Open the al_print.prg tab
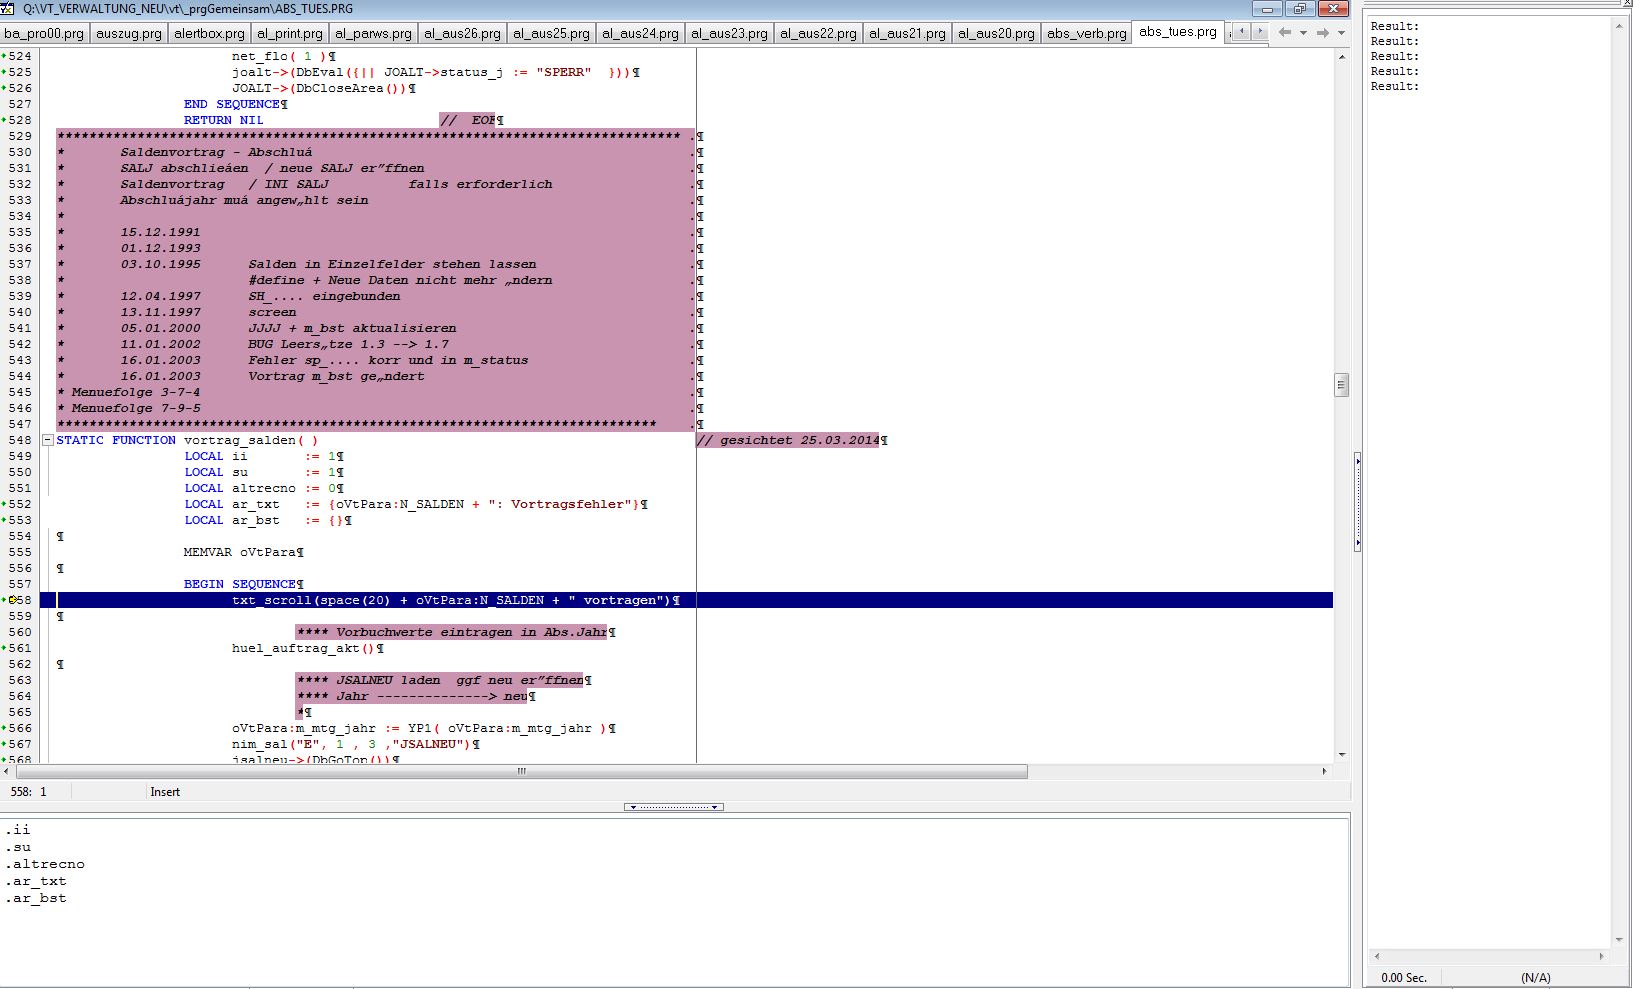1633x989 pixels. [x=289, y=33]
